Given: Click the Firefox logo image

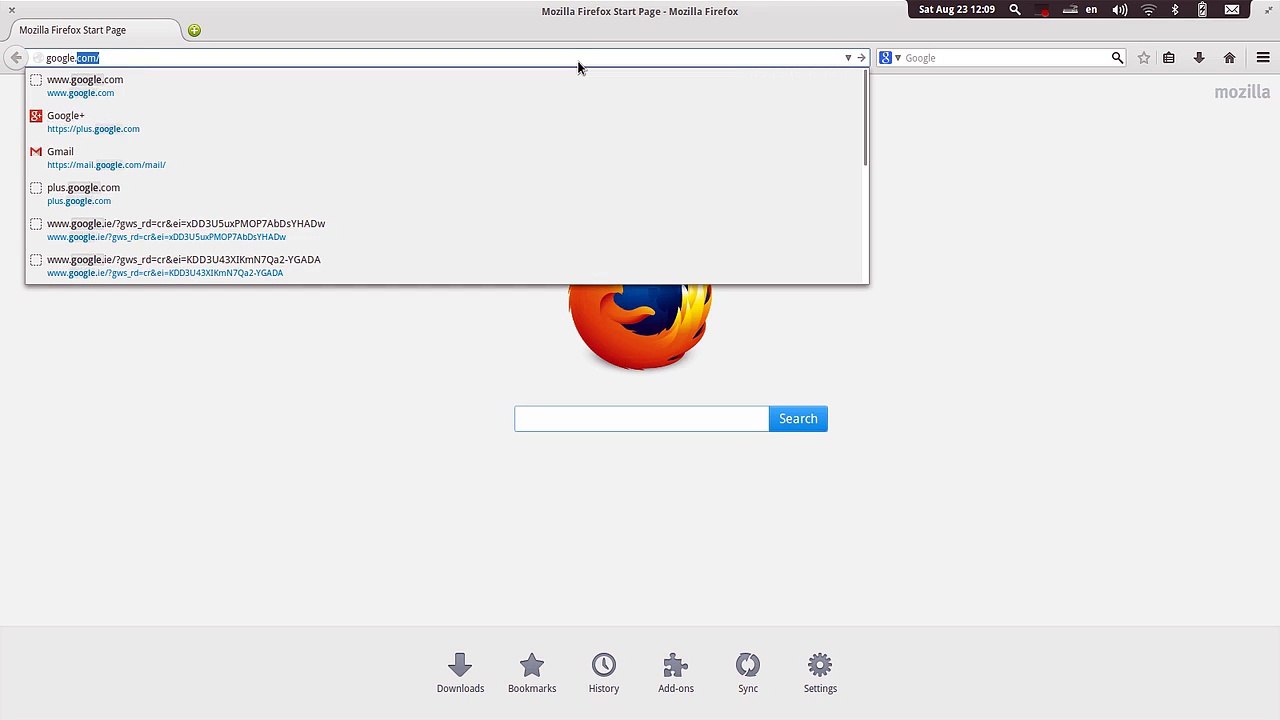Looking at the screenshot, I should point(640,327).
